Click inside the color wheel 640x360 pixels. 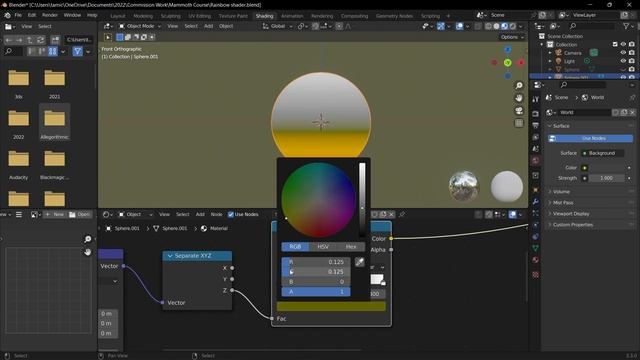[318, 200]
